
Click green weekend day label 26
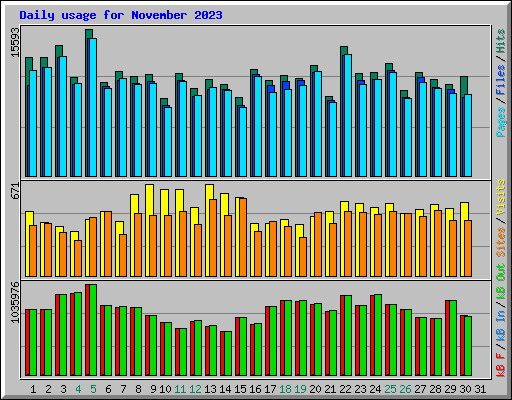(405, 389)
